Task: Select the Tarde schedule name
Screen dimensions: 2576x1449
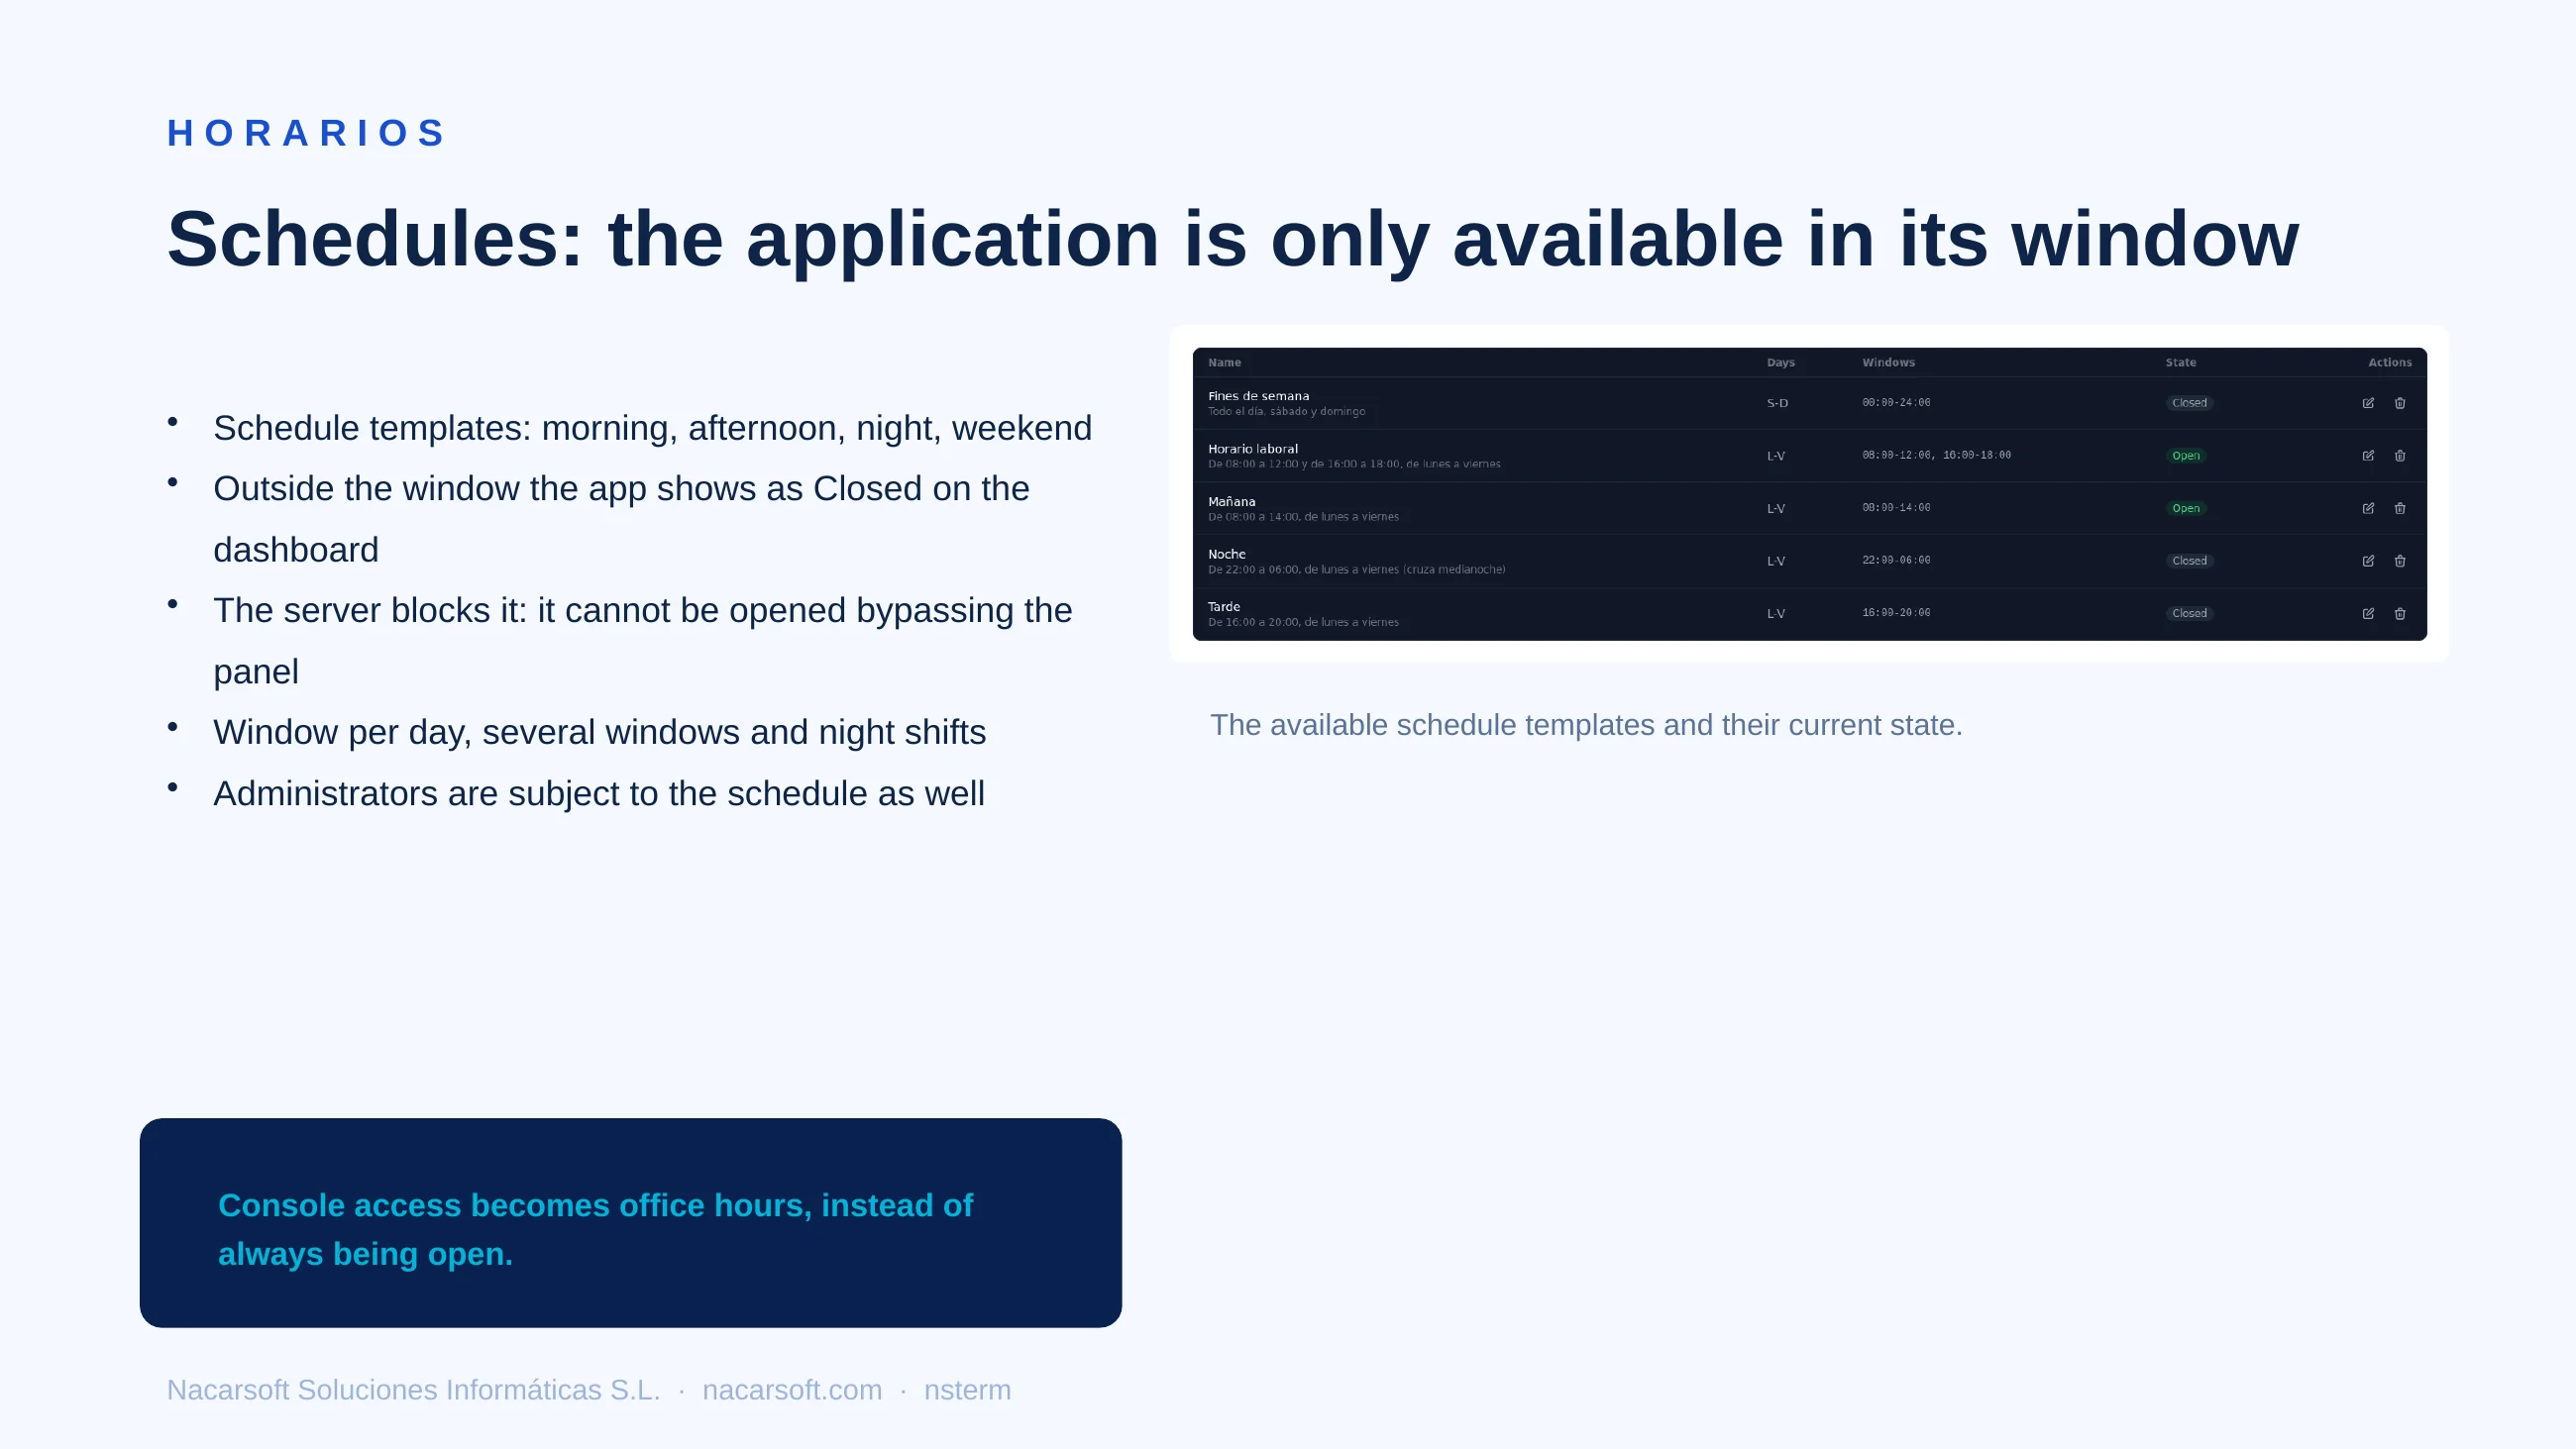Action: click(x=1223, y=607)
